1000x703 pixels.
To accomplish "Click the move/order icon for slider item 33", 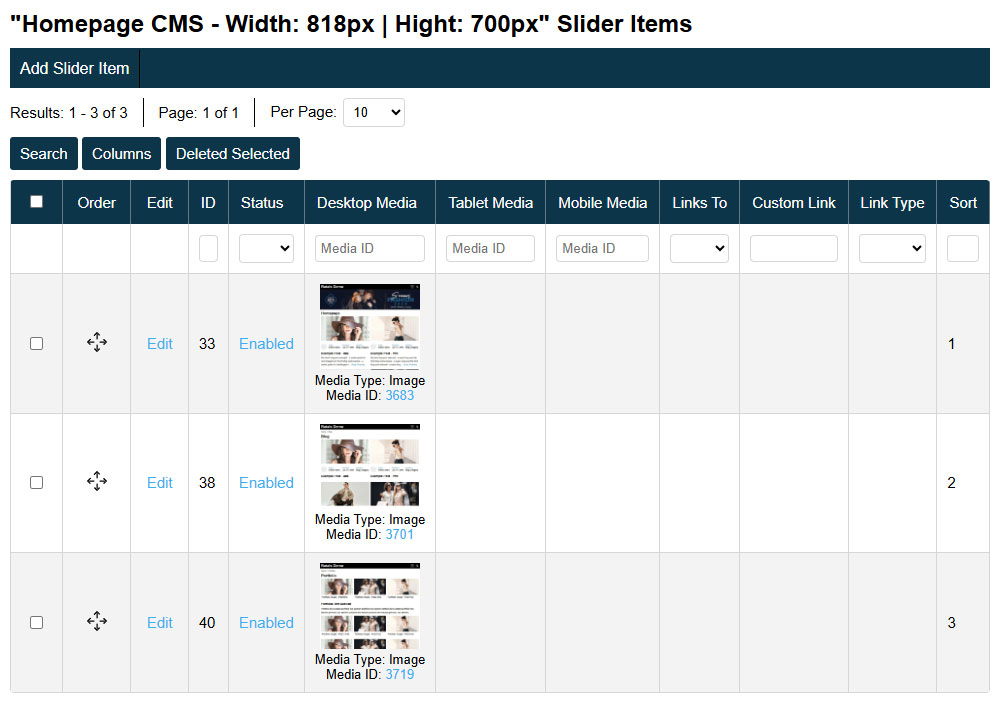I will pos(97,343).
